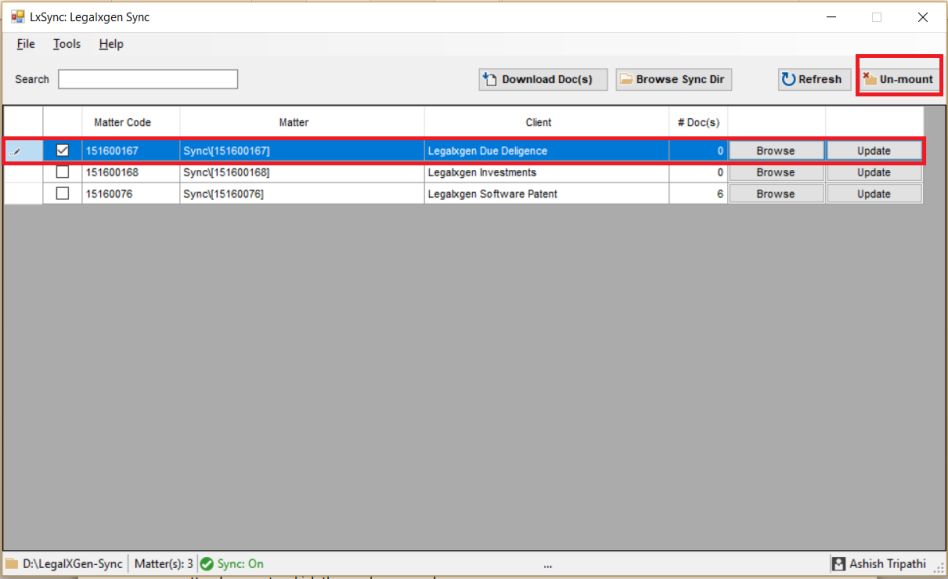Uncheck the checkbox for matter 151600167
The width and height of the screenshot is (948, 579).
click(x=62, y=150)
